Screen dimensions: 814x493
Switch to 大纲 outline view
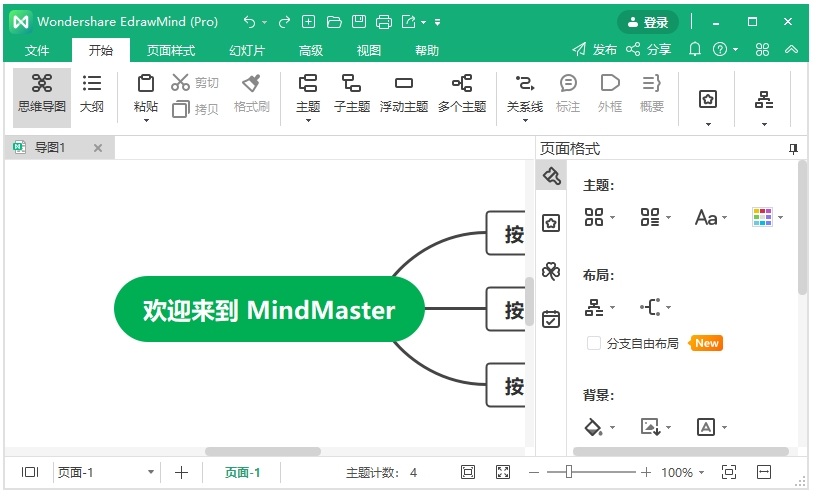92,93
